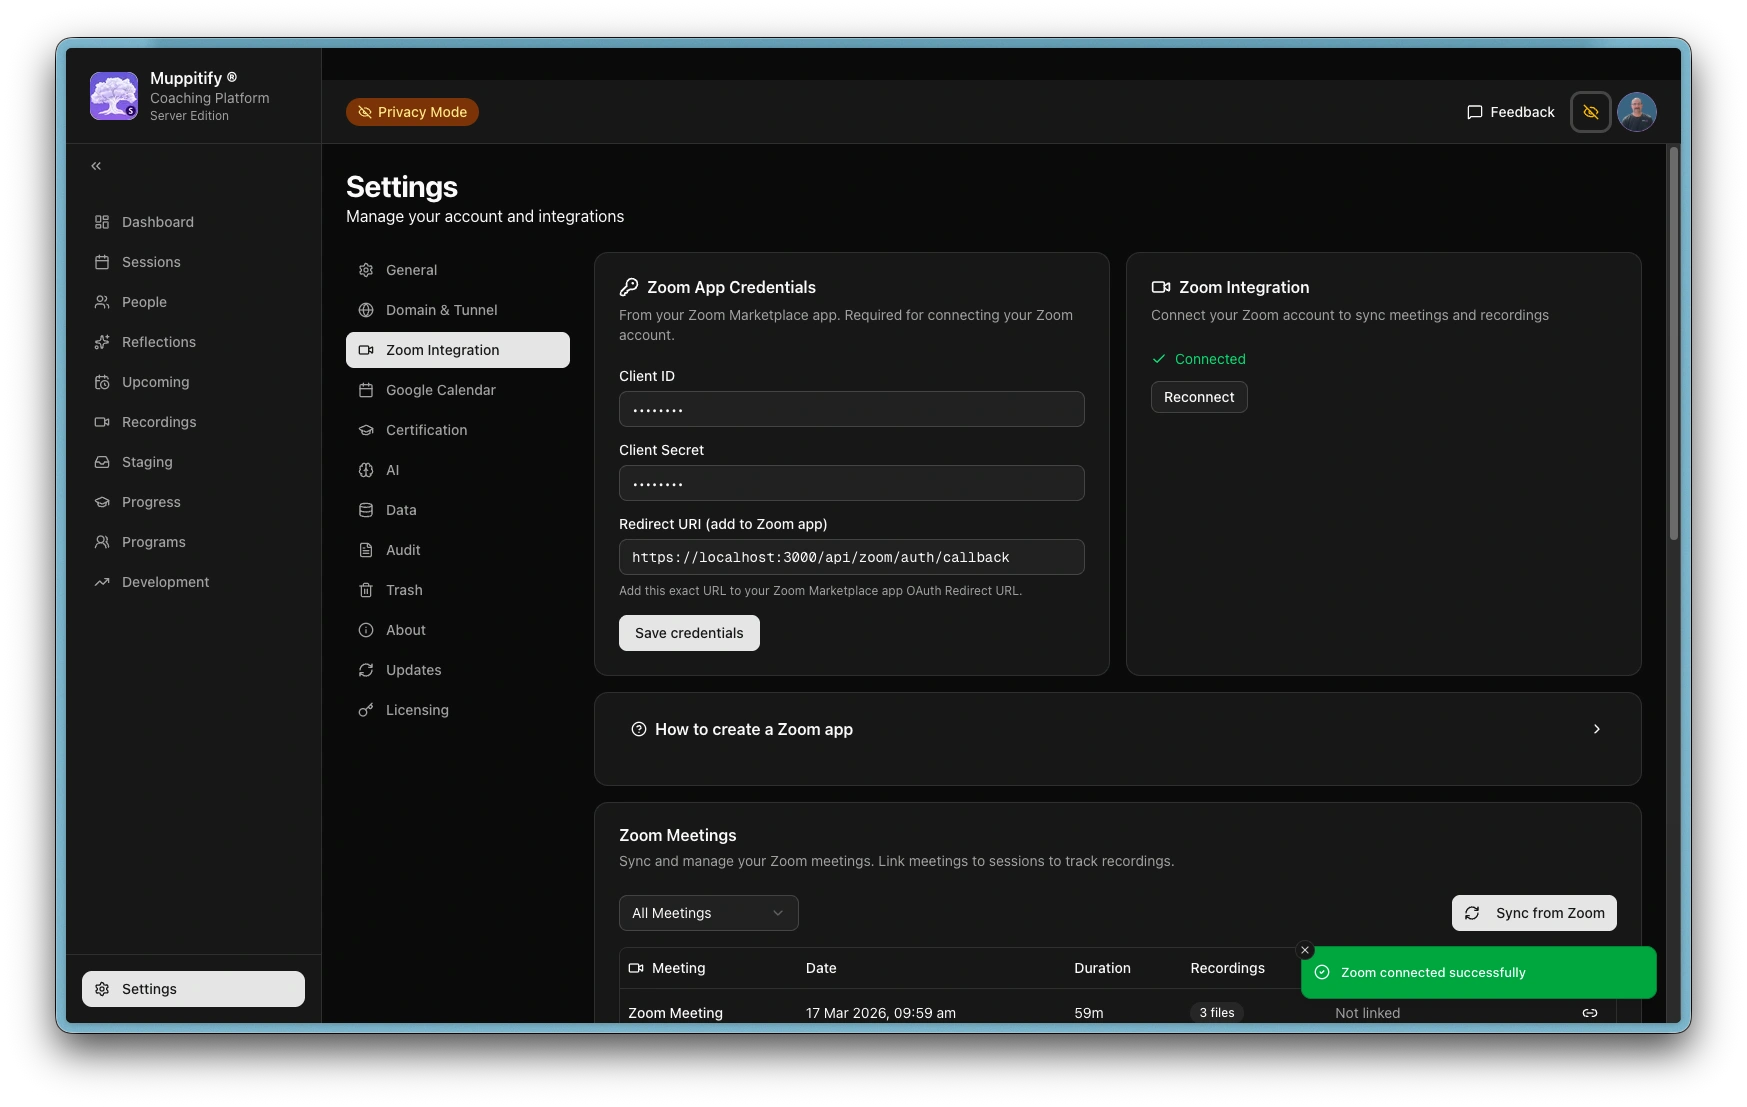Select Google Calendar settings tab
The height and width of the screenshot is (1107, 1747).
coord(440,390)
